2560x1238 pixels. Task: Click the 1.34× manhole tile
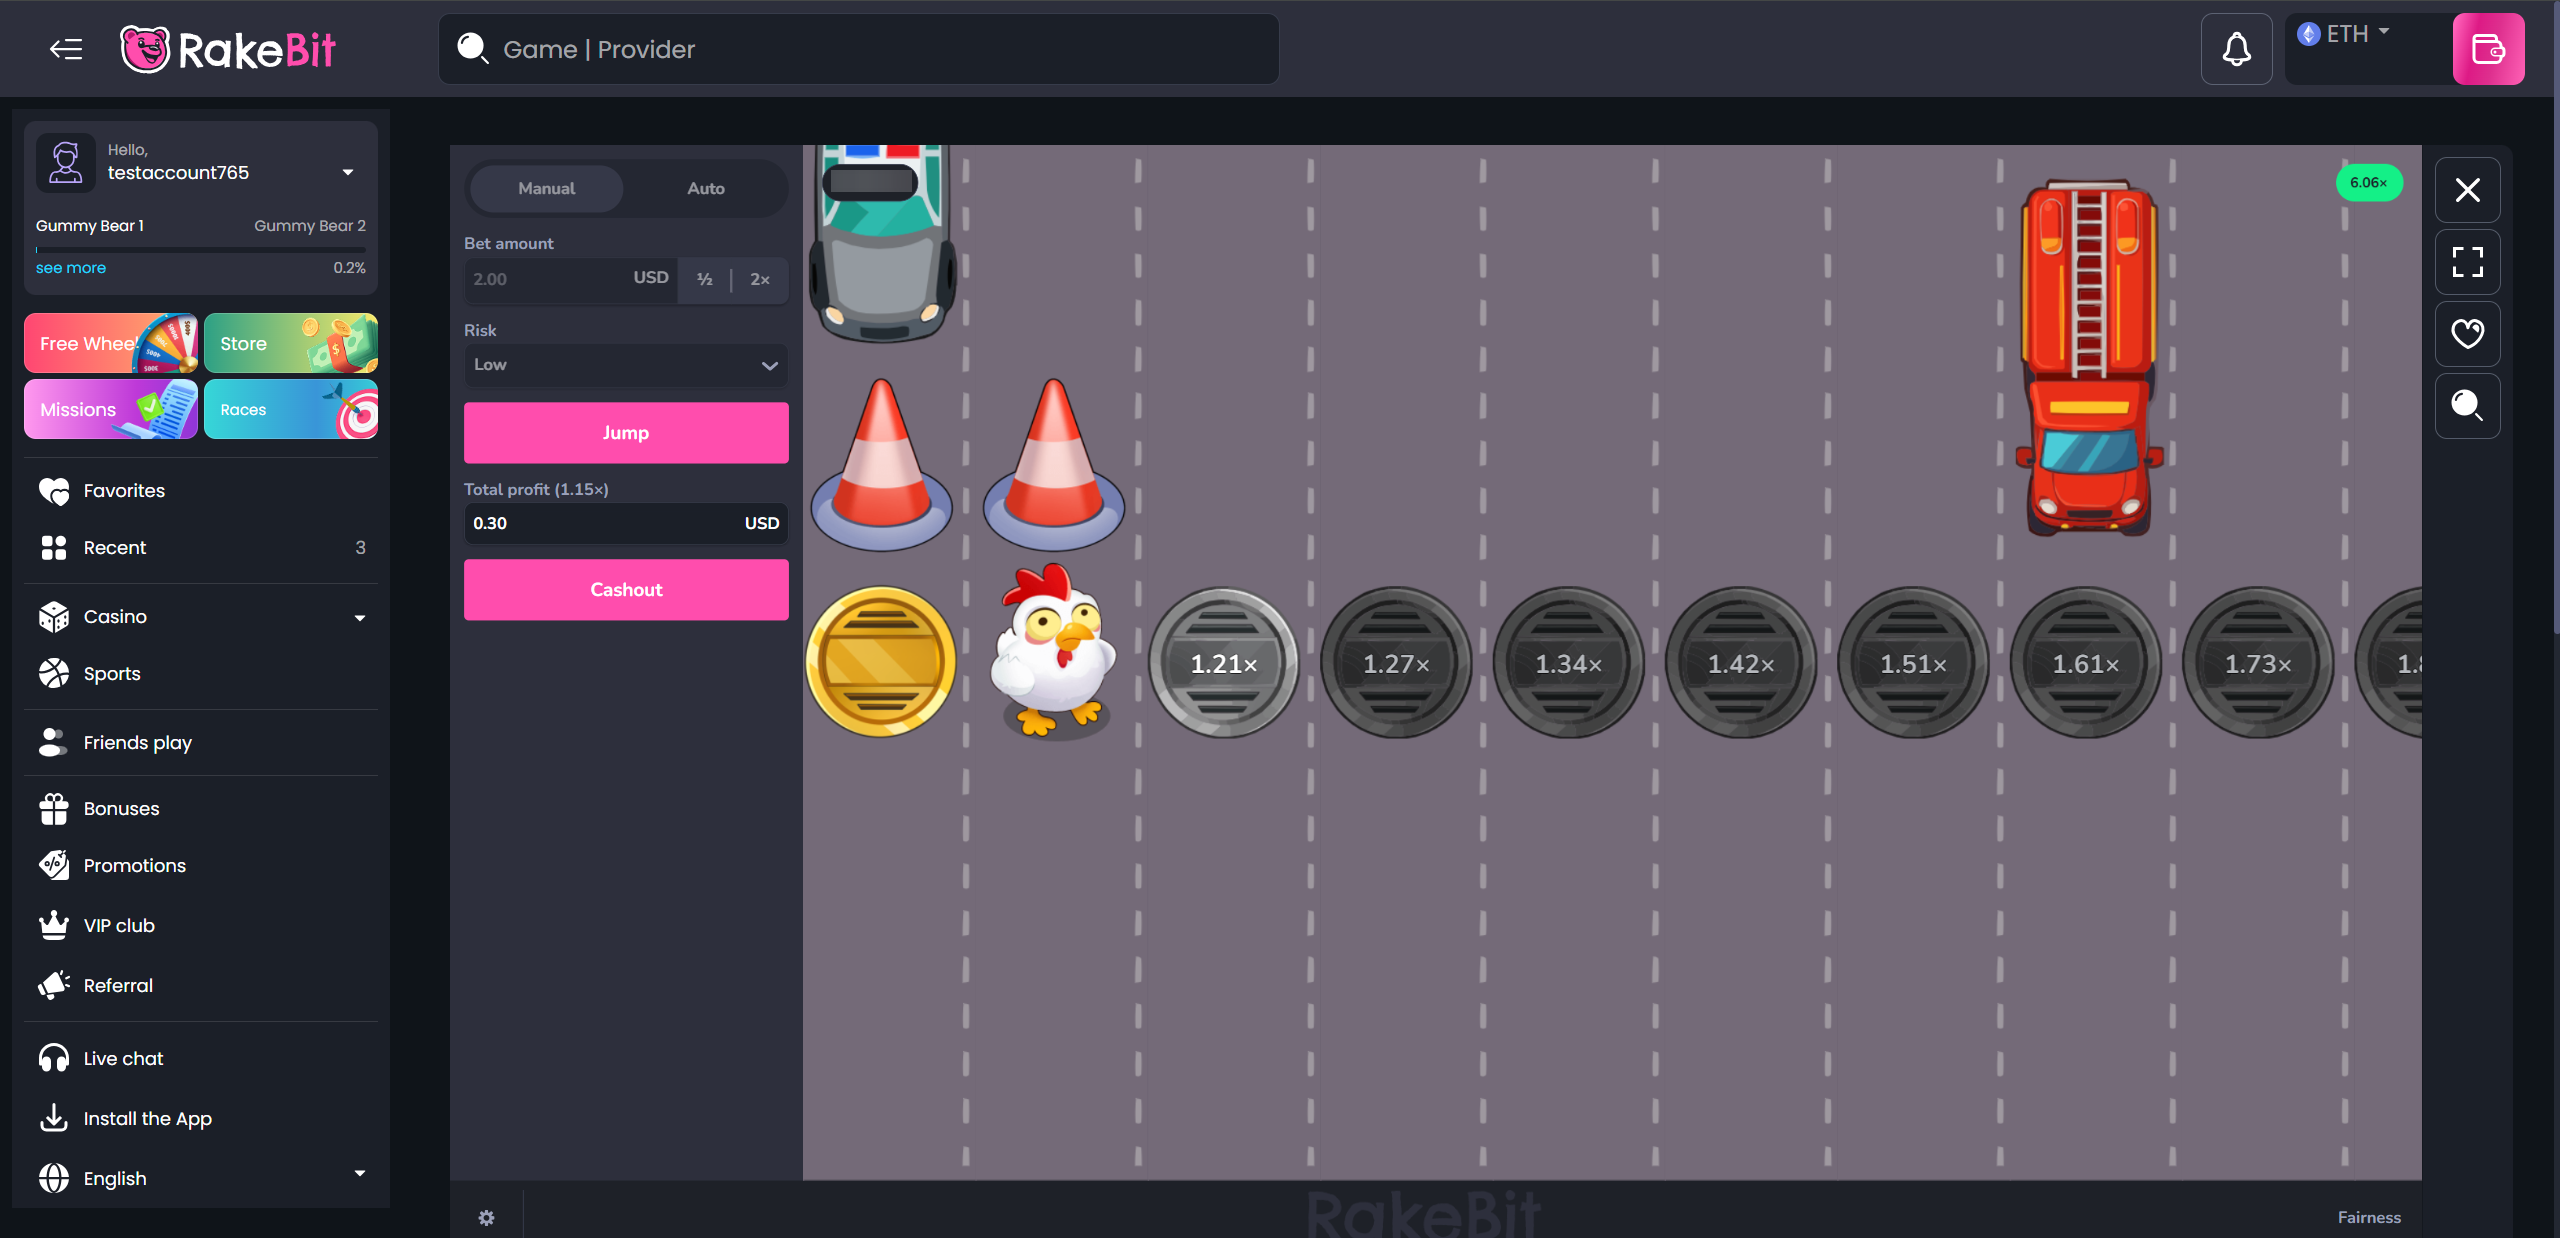point(1568,663)
